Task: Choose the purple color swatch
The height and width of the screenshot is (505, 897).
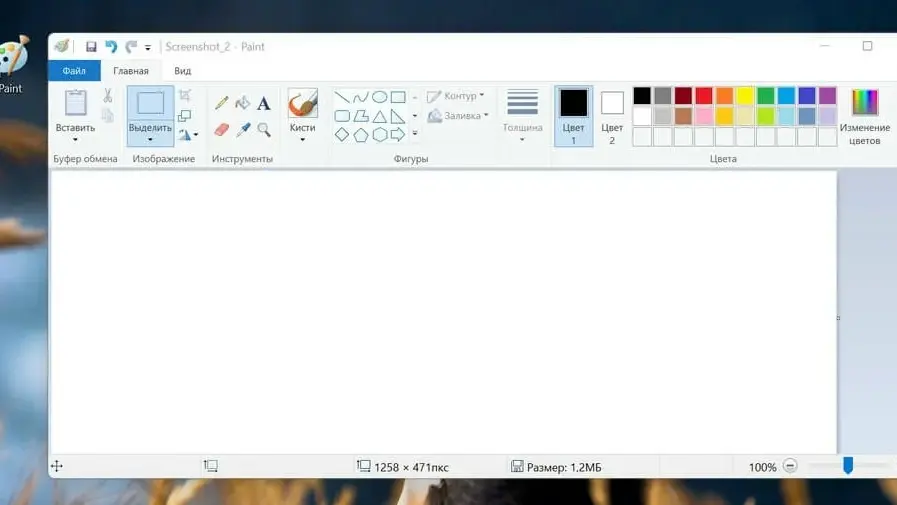Action: point(827,96)
